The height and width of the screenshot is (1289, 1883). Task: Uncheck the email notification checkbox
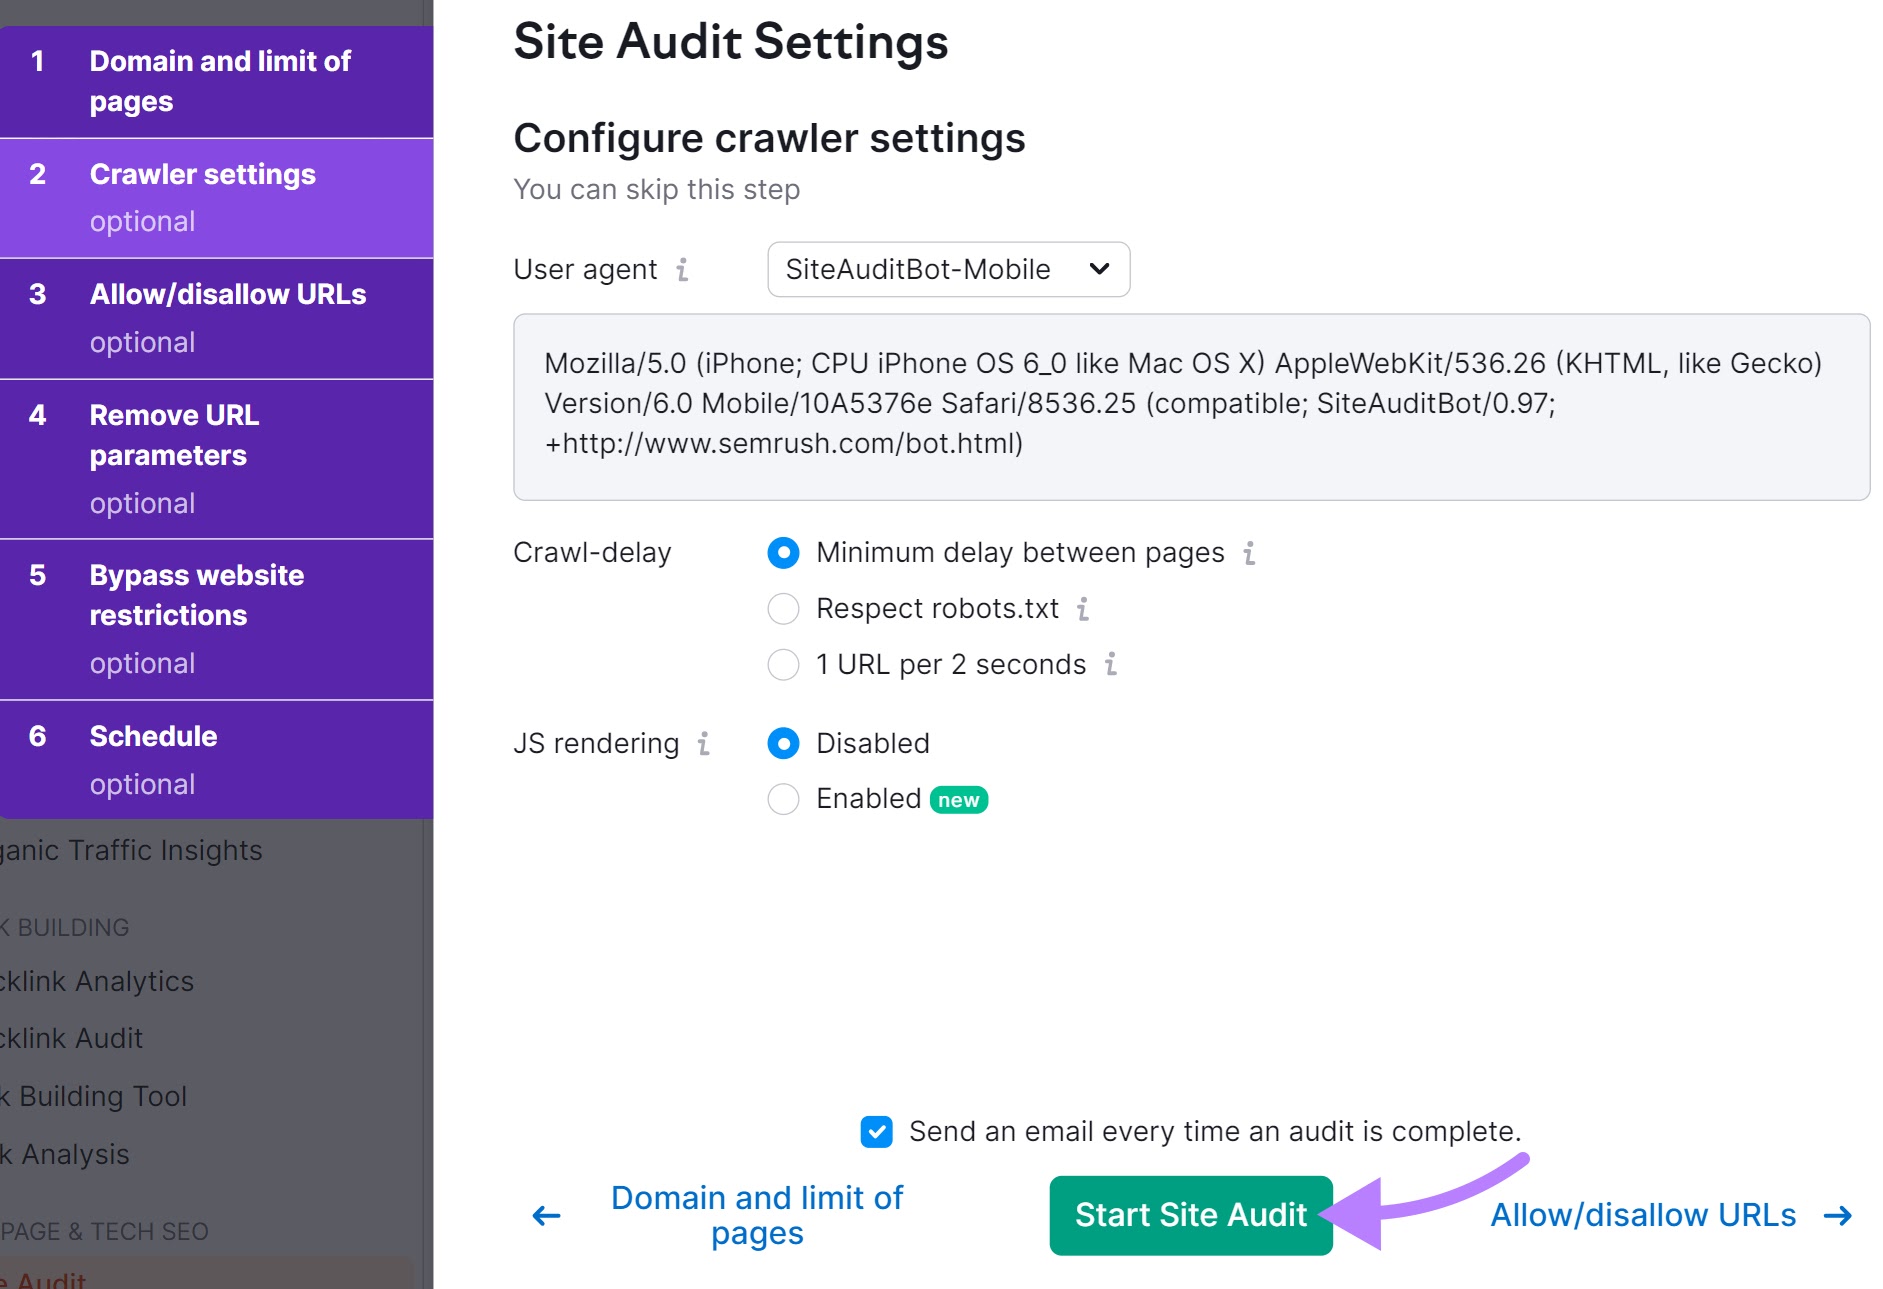click(x=876, y=1132)
